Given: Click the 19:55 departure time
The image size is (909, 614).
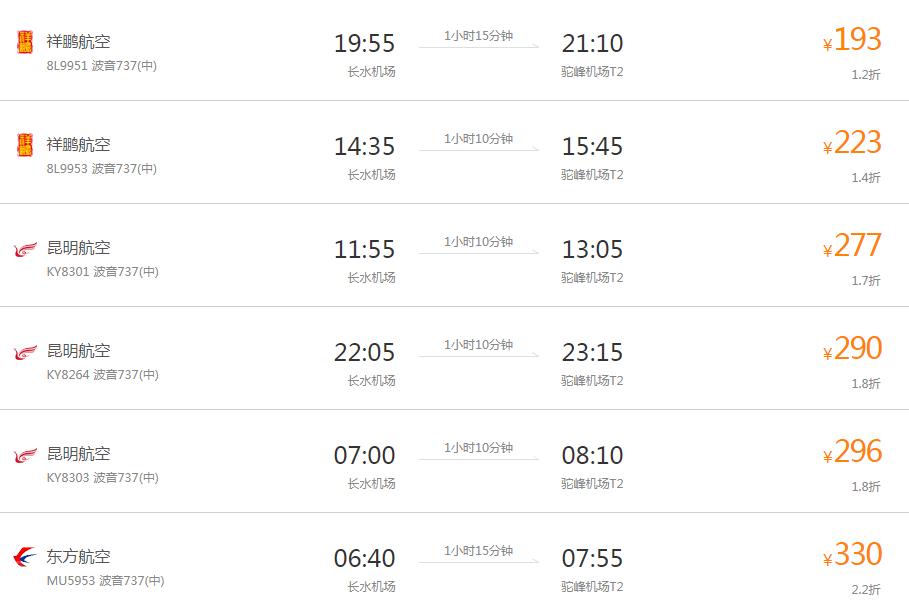Looking at the screenshot, I should pyautogui.click(x=364, y=44).
